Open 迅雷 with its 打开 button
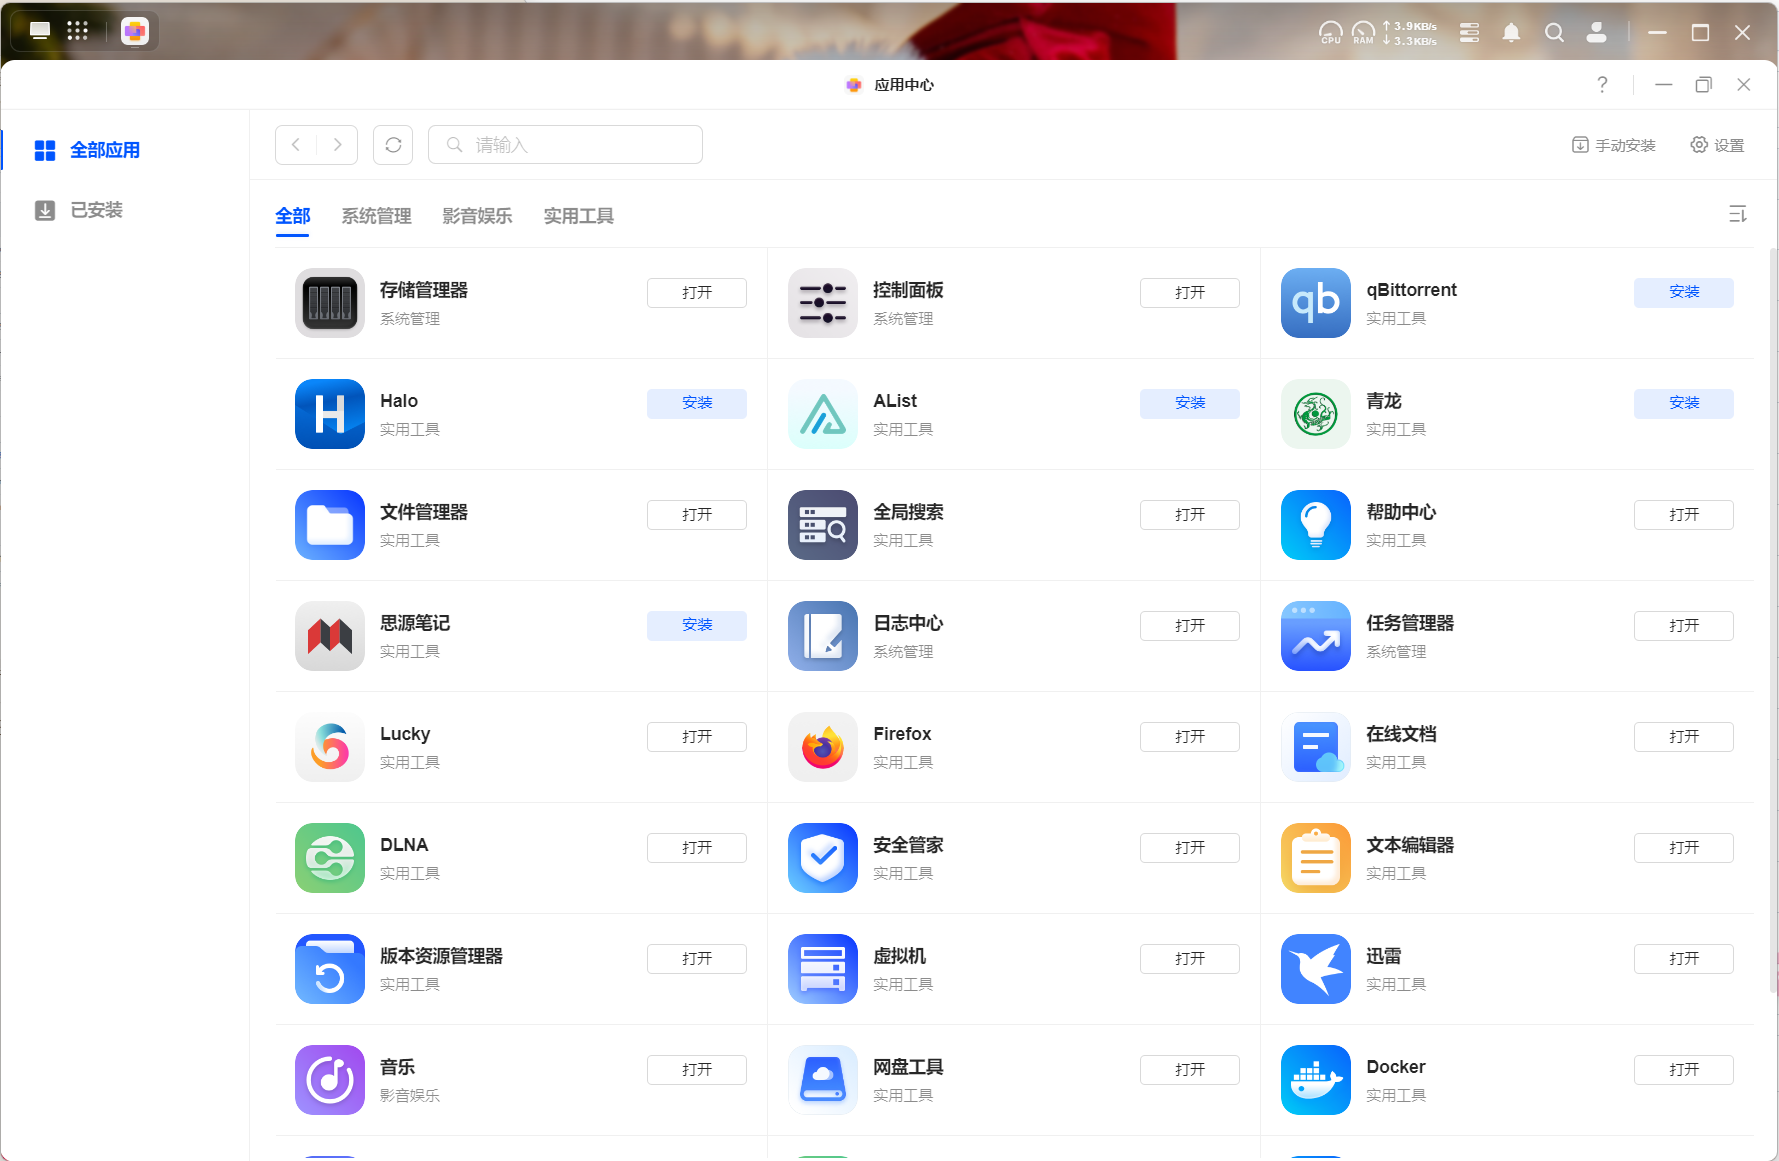Image resolution: width=1779 pixels, height=1161 pixels. click(x=1684, y=958)
